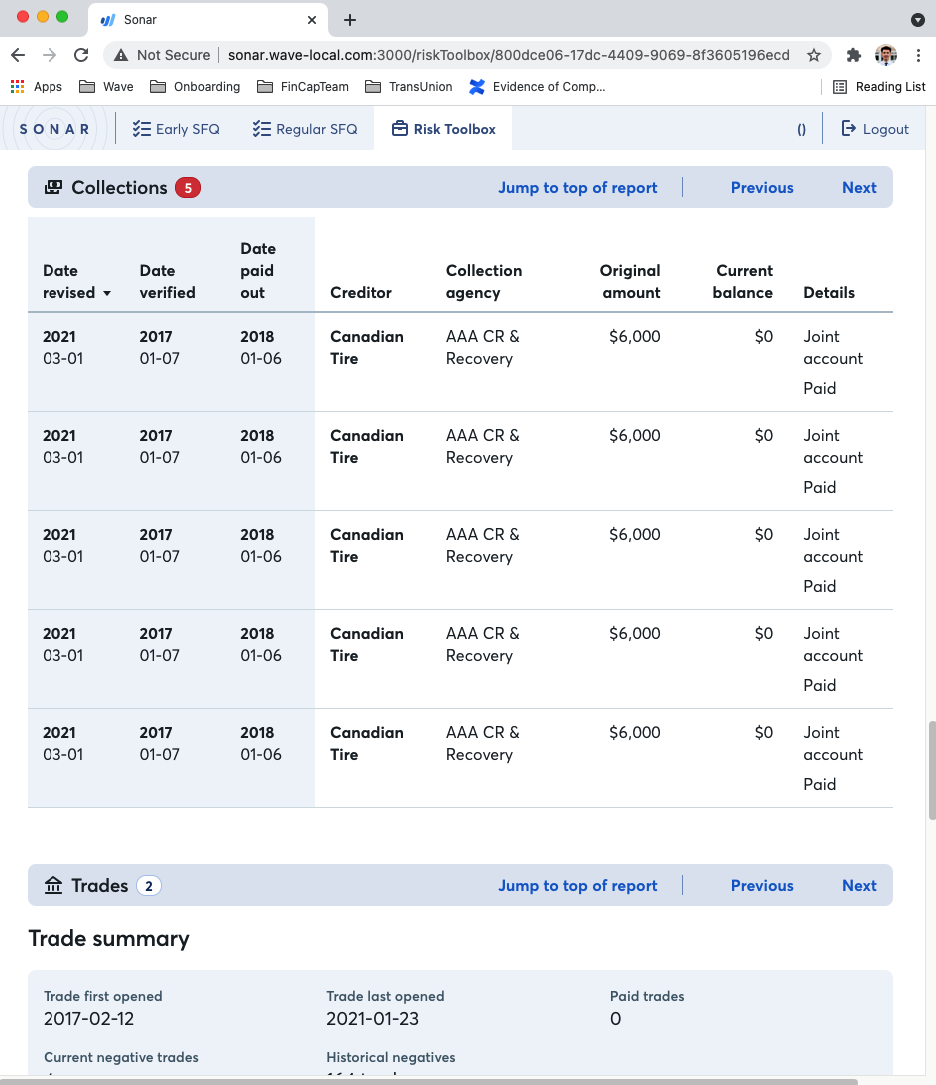Click the Collections section icon
This screenshot has width=936, height=1085.
(x=54, y=187)
